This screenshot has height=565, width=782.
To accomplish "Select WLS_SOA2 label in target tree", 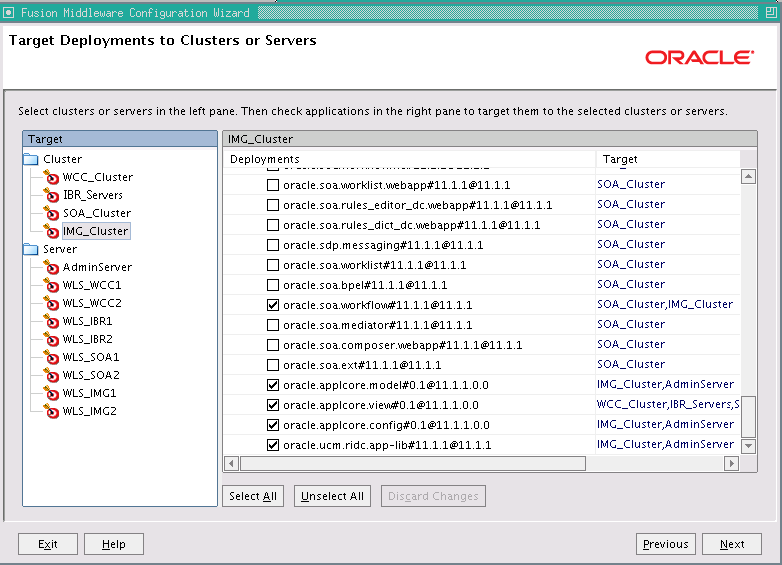I will [91, 375].
